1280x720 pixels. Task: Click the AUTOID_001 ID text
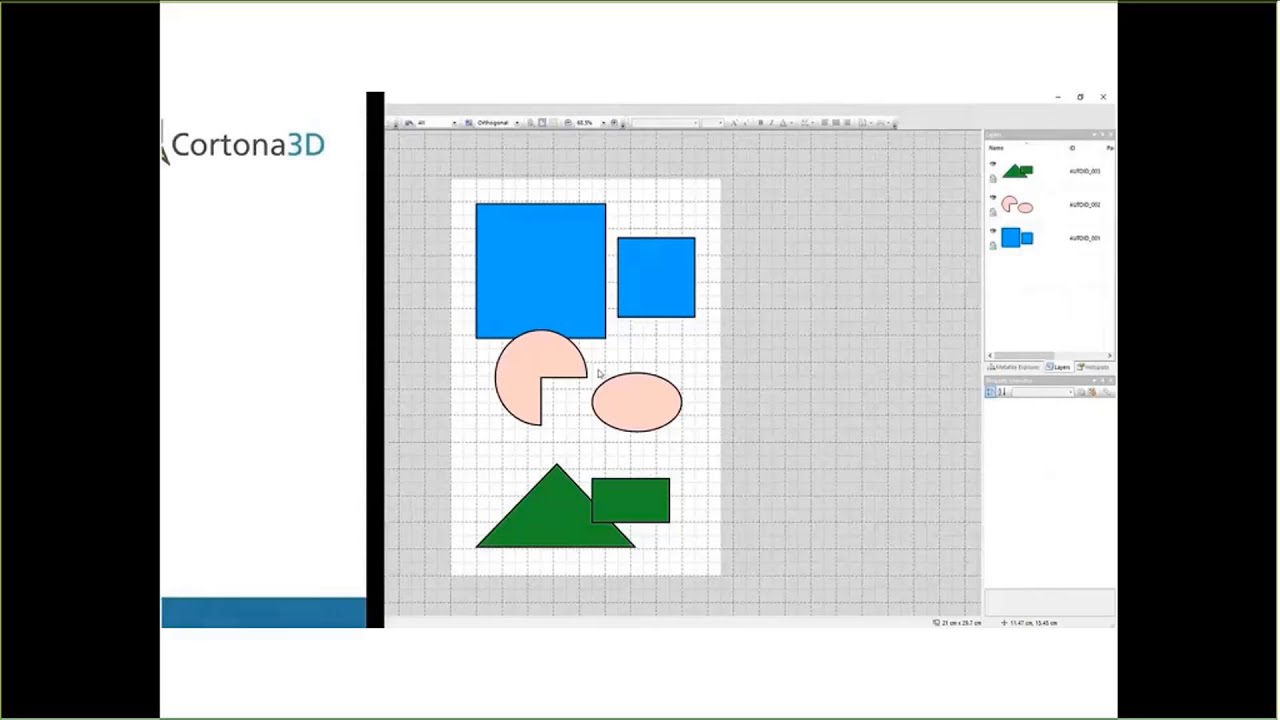[1085, 238]
